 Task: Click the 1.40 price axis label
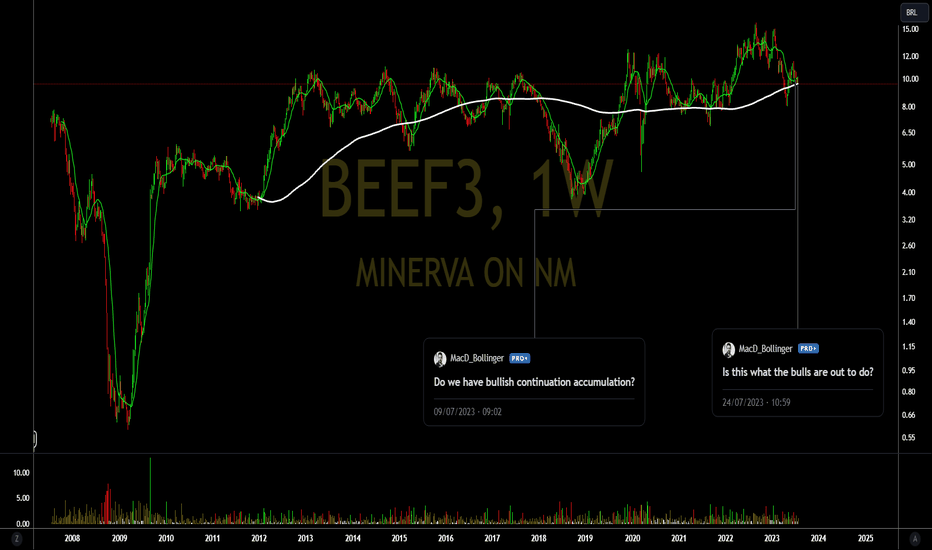tap(909, 322)
